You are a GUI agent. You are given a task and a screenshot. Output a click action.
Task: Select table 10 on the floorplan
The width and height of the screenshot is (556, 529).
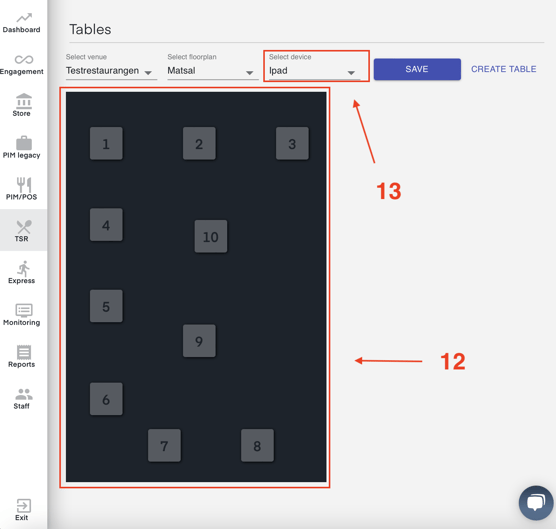click(211, 236)
